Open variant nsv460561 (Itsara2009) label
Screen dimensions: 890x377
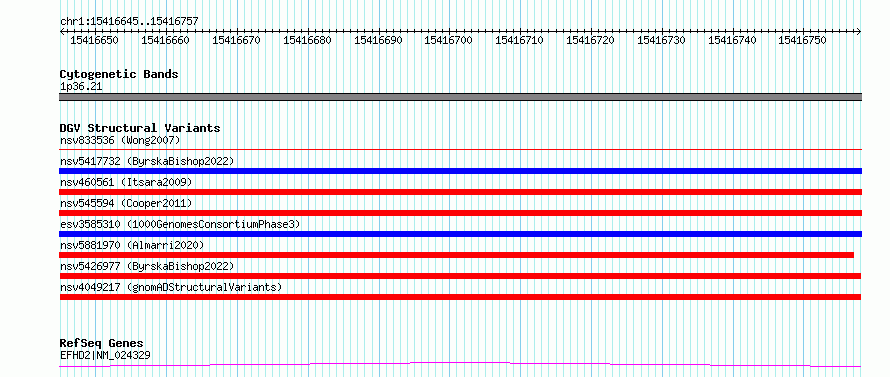coord(126,182)
